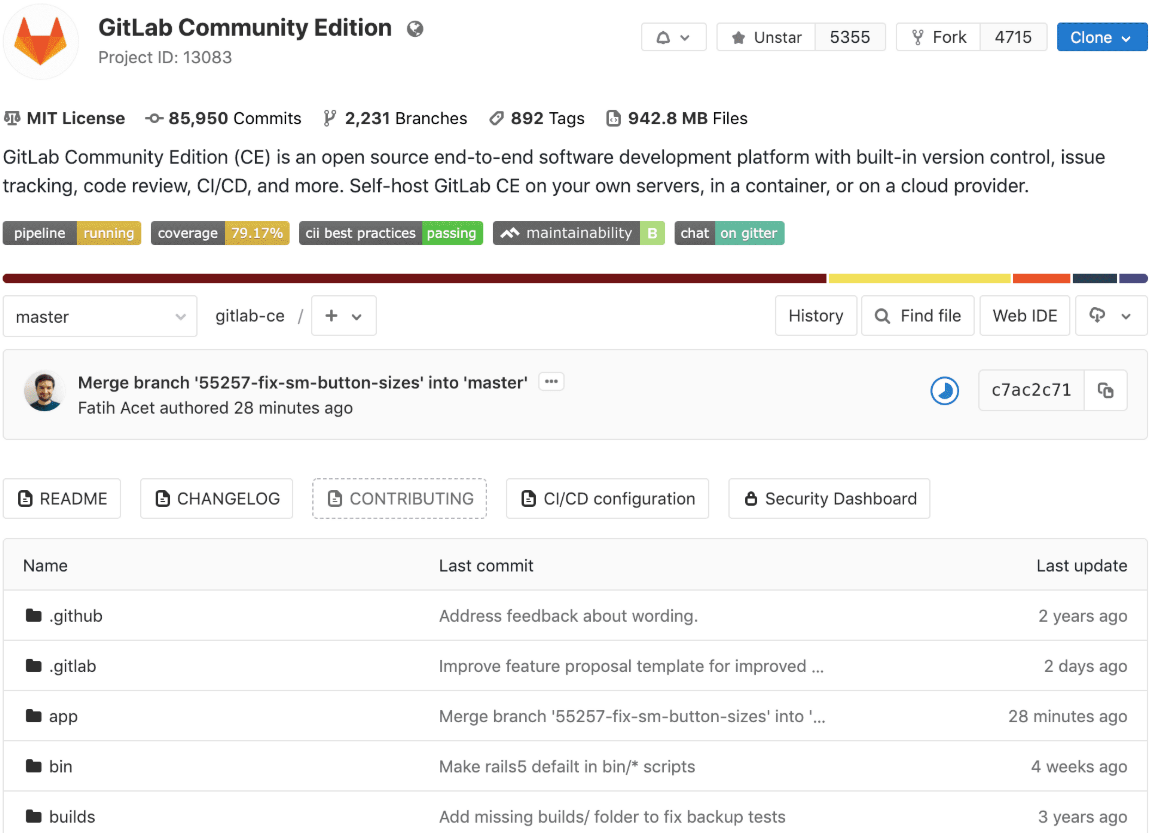Open the CONTRIBUTING guide
The width and height of the screenshot is (1158, 833).
click(400, 498)
